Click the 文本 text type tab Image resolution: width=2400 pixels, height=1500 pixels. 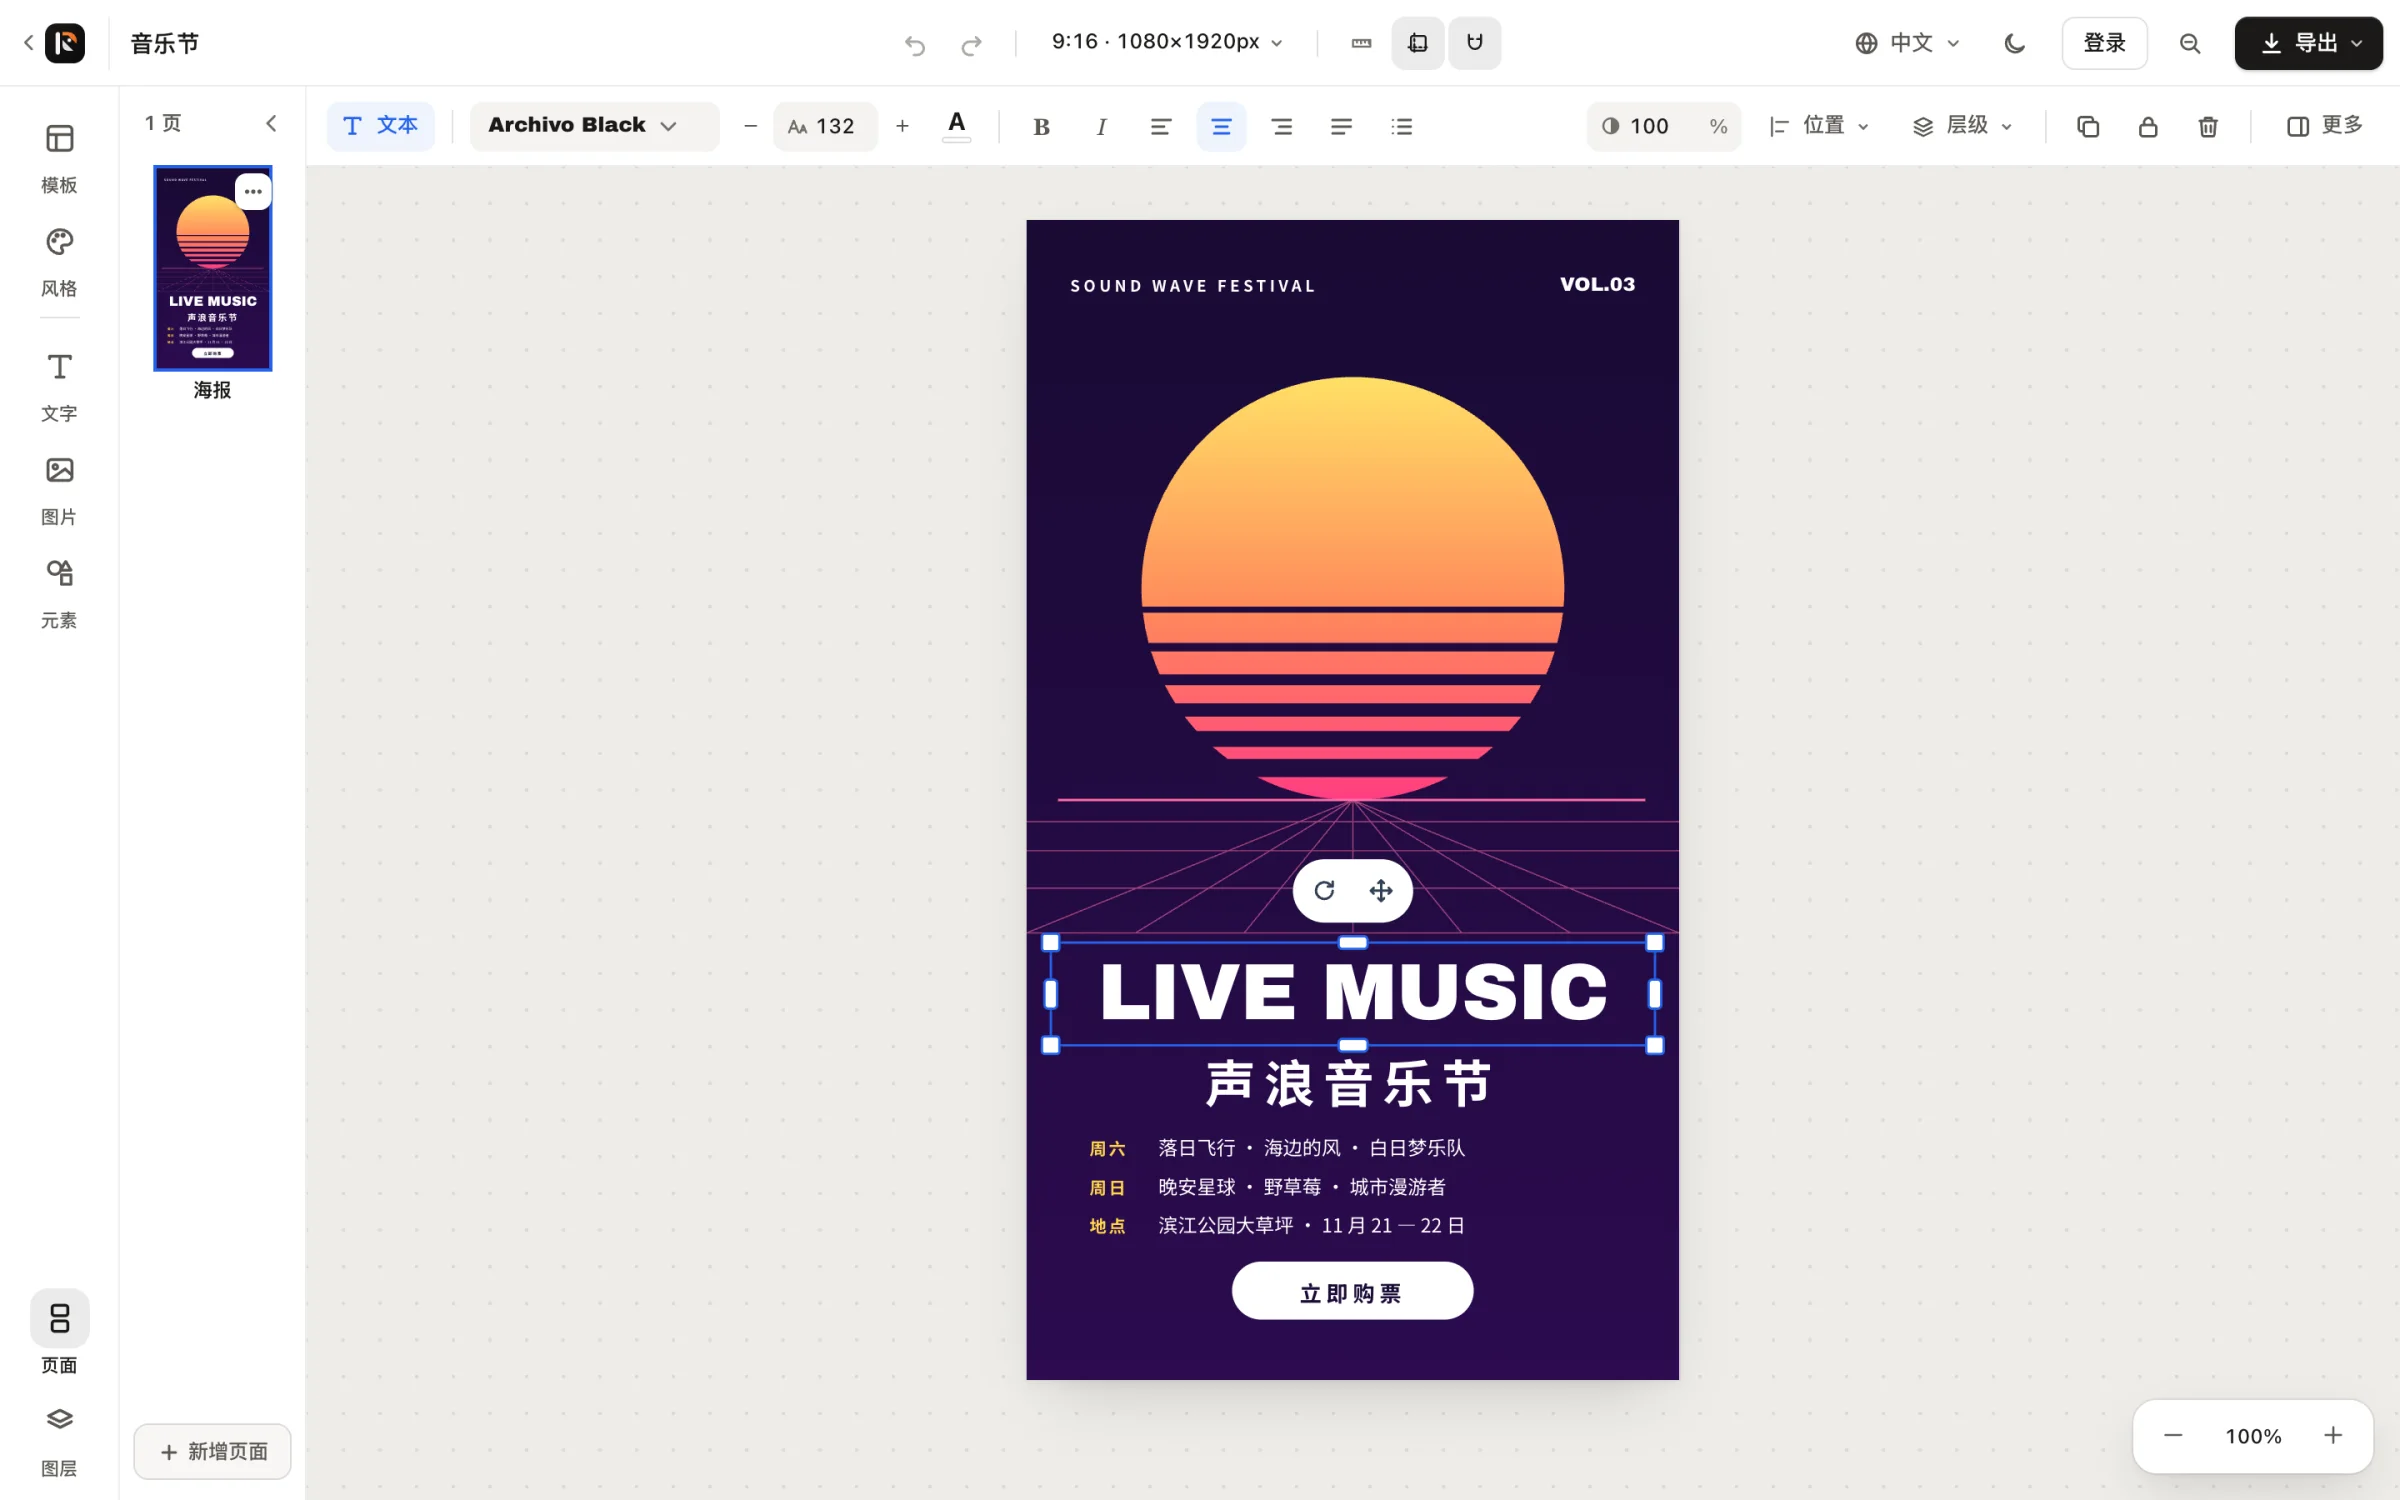[x=381, y=126]
